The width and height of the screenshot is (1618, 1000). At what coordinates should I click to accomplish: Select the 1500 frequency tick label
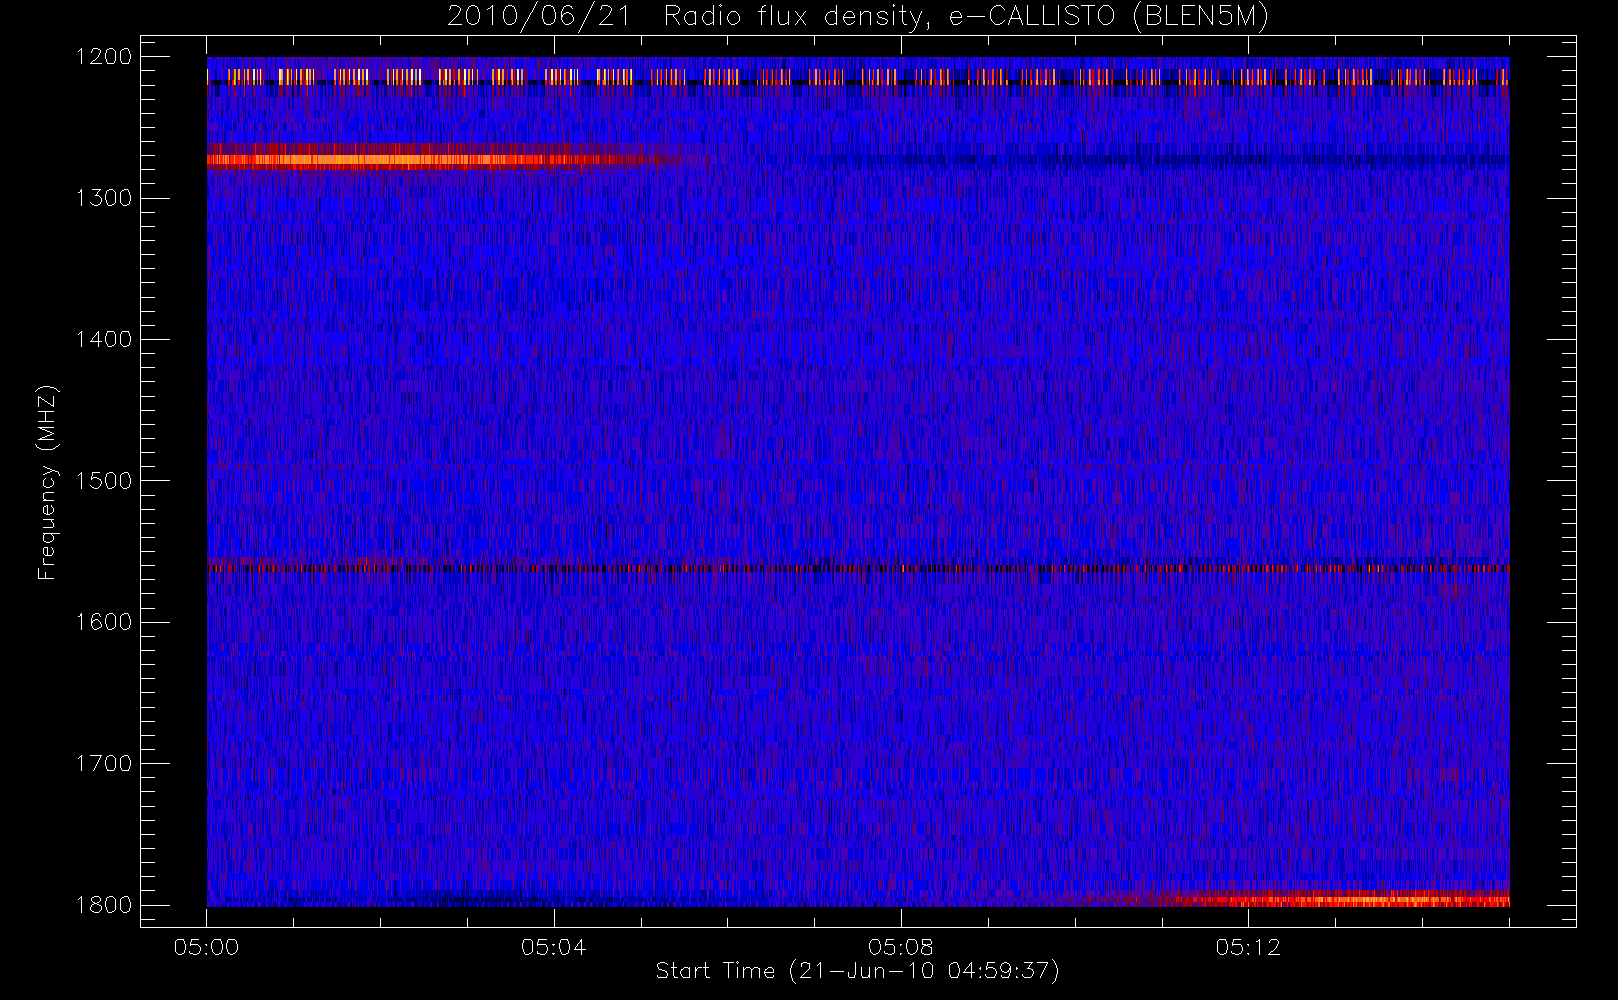point(105,480)
